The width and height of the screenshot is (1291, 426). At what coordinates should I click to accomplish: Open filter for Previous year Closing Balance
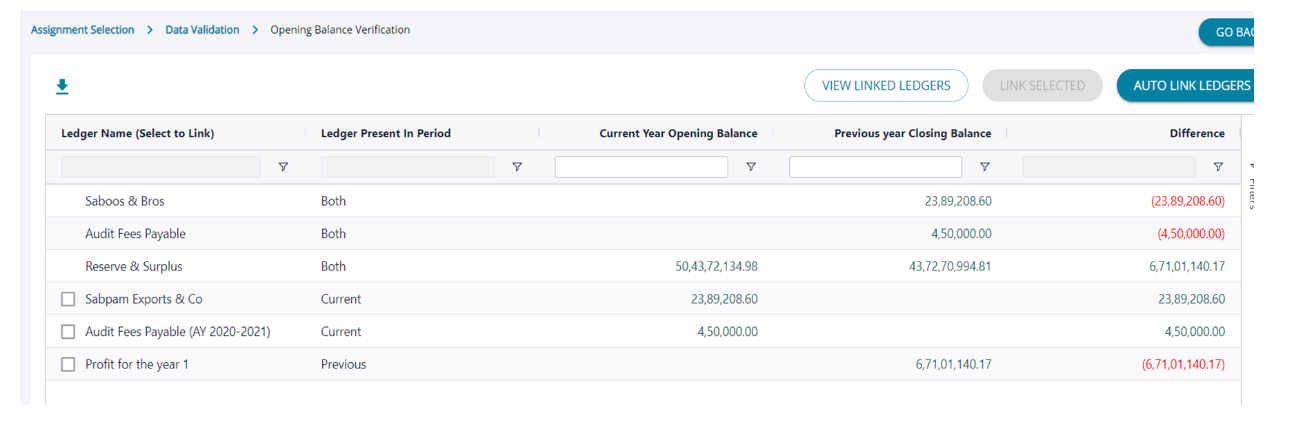pyautogui.click(x=985, y=167)
